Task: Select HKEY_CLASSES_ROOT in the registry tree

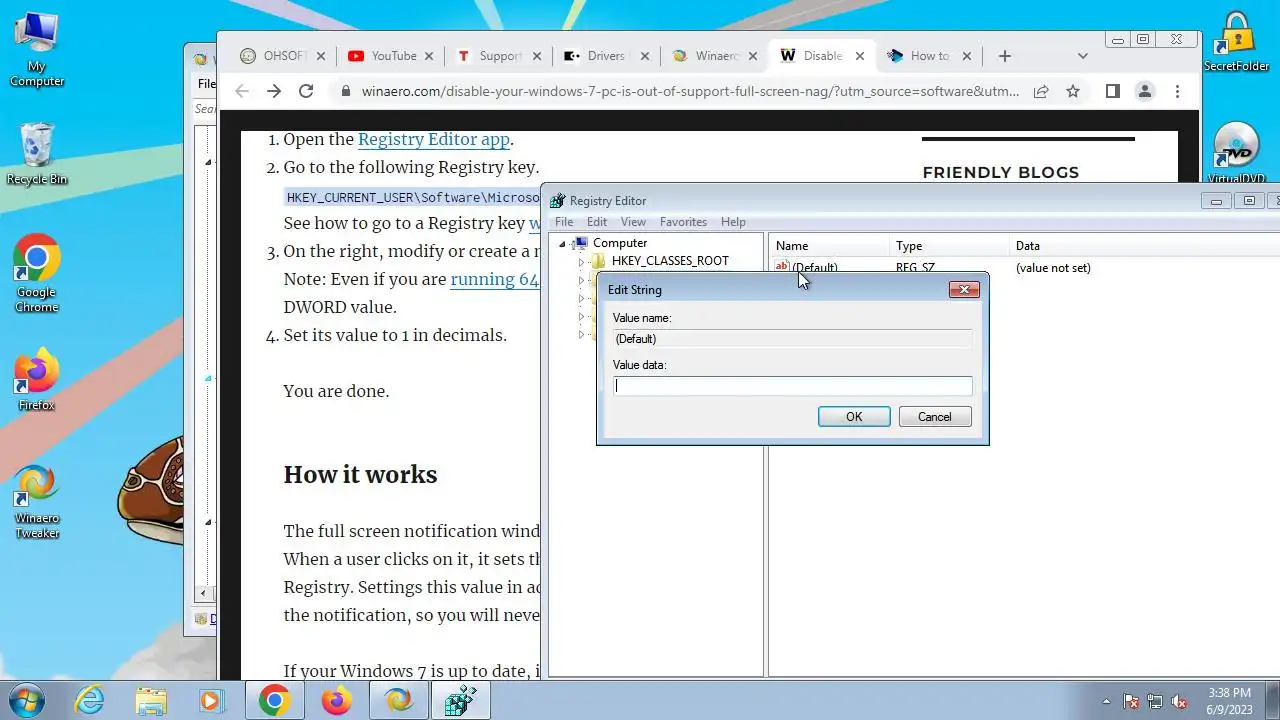Action: 670,261
